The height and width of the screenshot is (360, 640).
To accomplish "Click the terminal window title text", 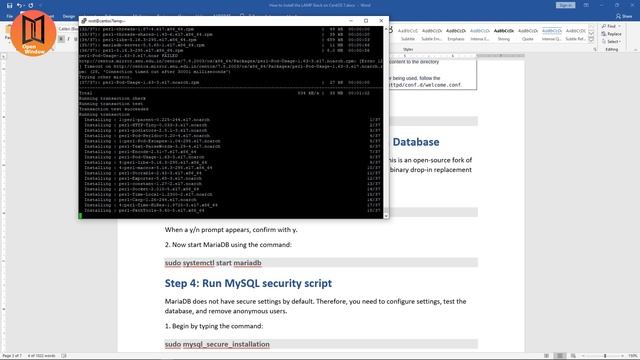I will coord(107,21).
